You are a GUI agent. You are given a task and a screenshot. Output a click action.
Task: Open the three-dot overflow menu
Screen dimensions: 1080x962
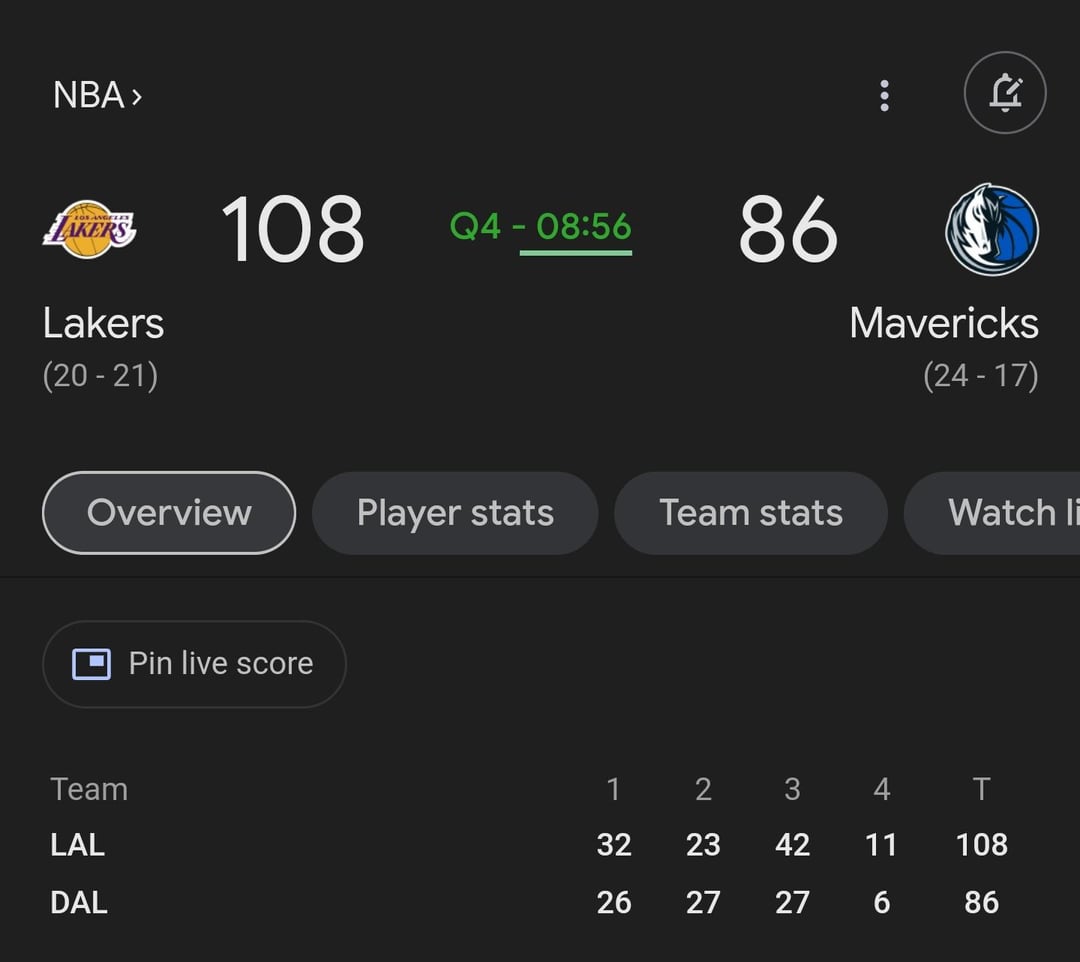click(884, 93)
